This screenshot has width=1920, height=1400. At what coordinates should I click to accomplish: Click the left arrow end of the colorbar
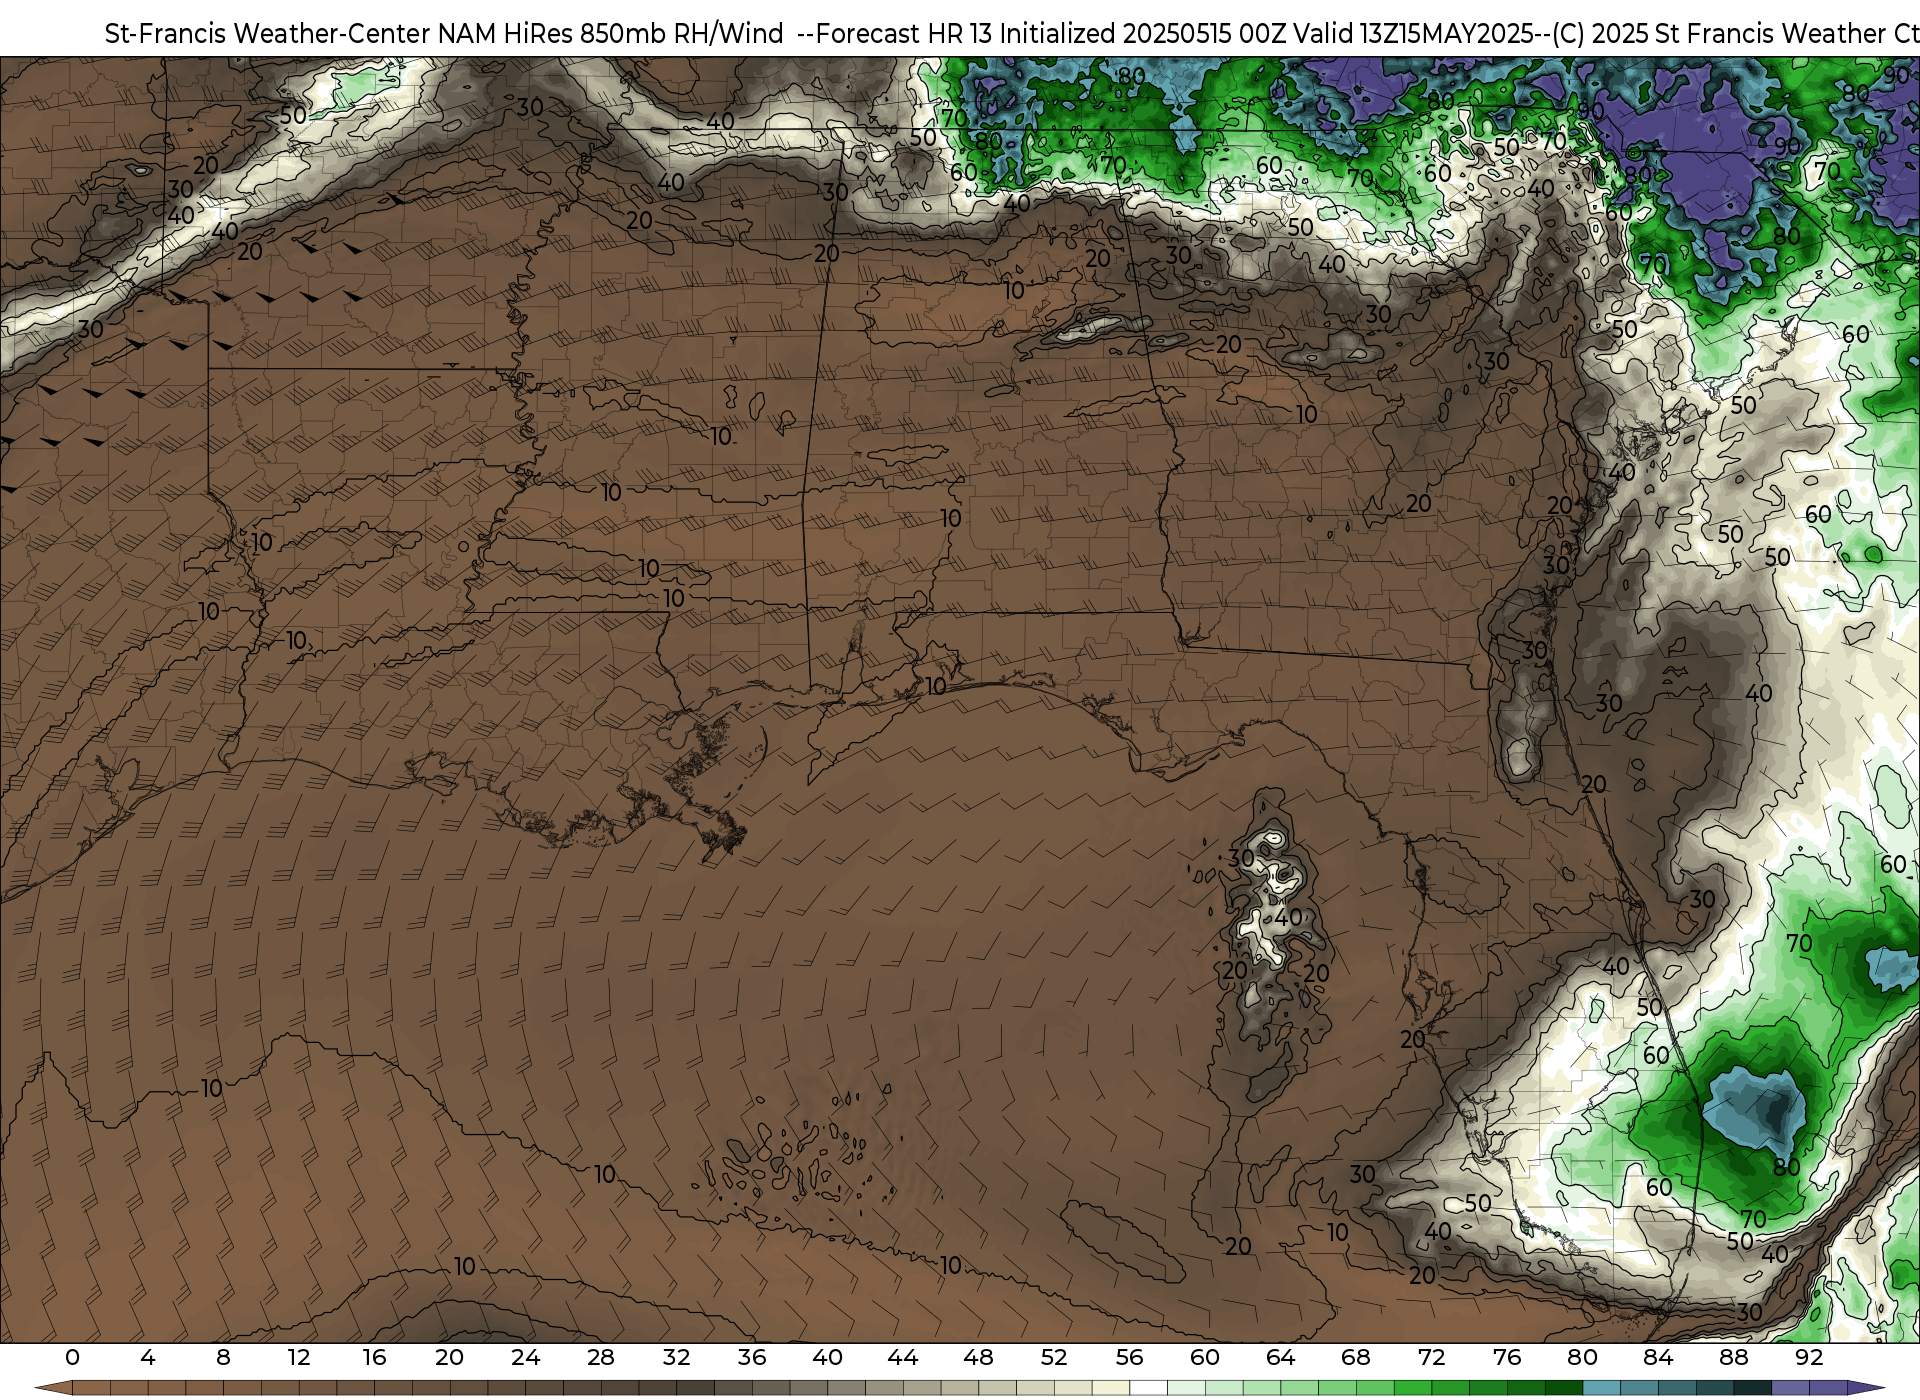click(53, 1388)
